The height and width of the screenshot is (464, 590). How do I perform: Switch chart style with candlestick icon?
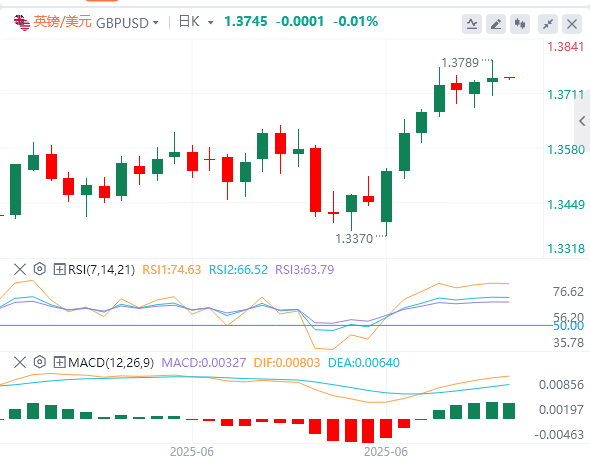pyautogui.click(x=520, y=24)
